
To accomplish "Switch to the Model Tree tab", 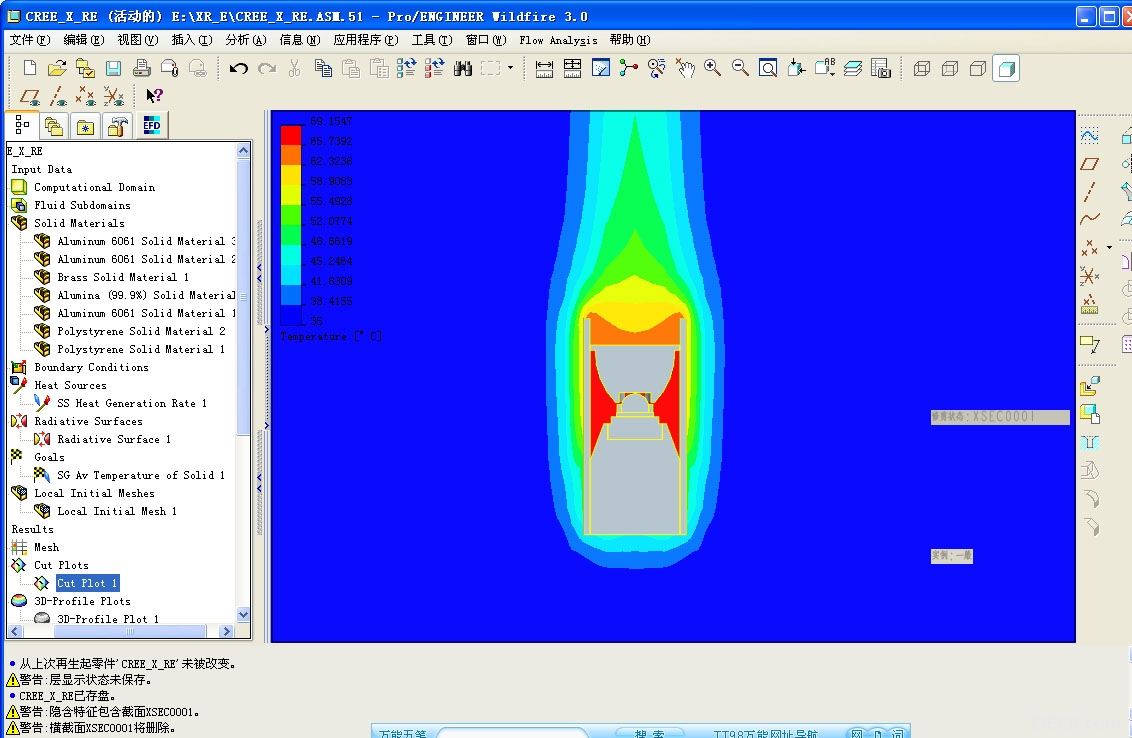I will pyautogui.click(x=22, y=126).
